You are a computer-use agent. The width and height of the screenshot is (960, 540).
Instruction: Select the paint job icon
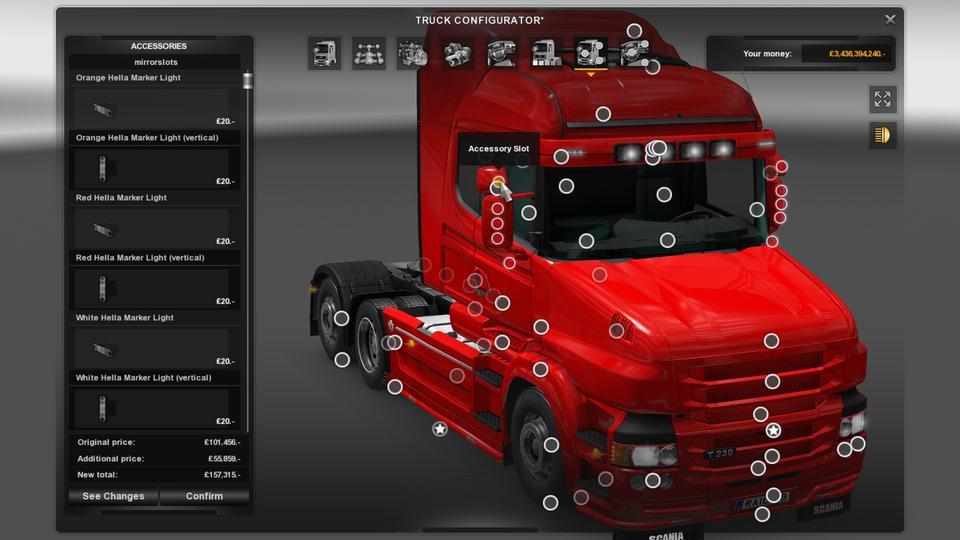click(x=545, y=53)
